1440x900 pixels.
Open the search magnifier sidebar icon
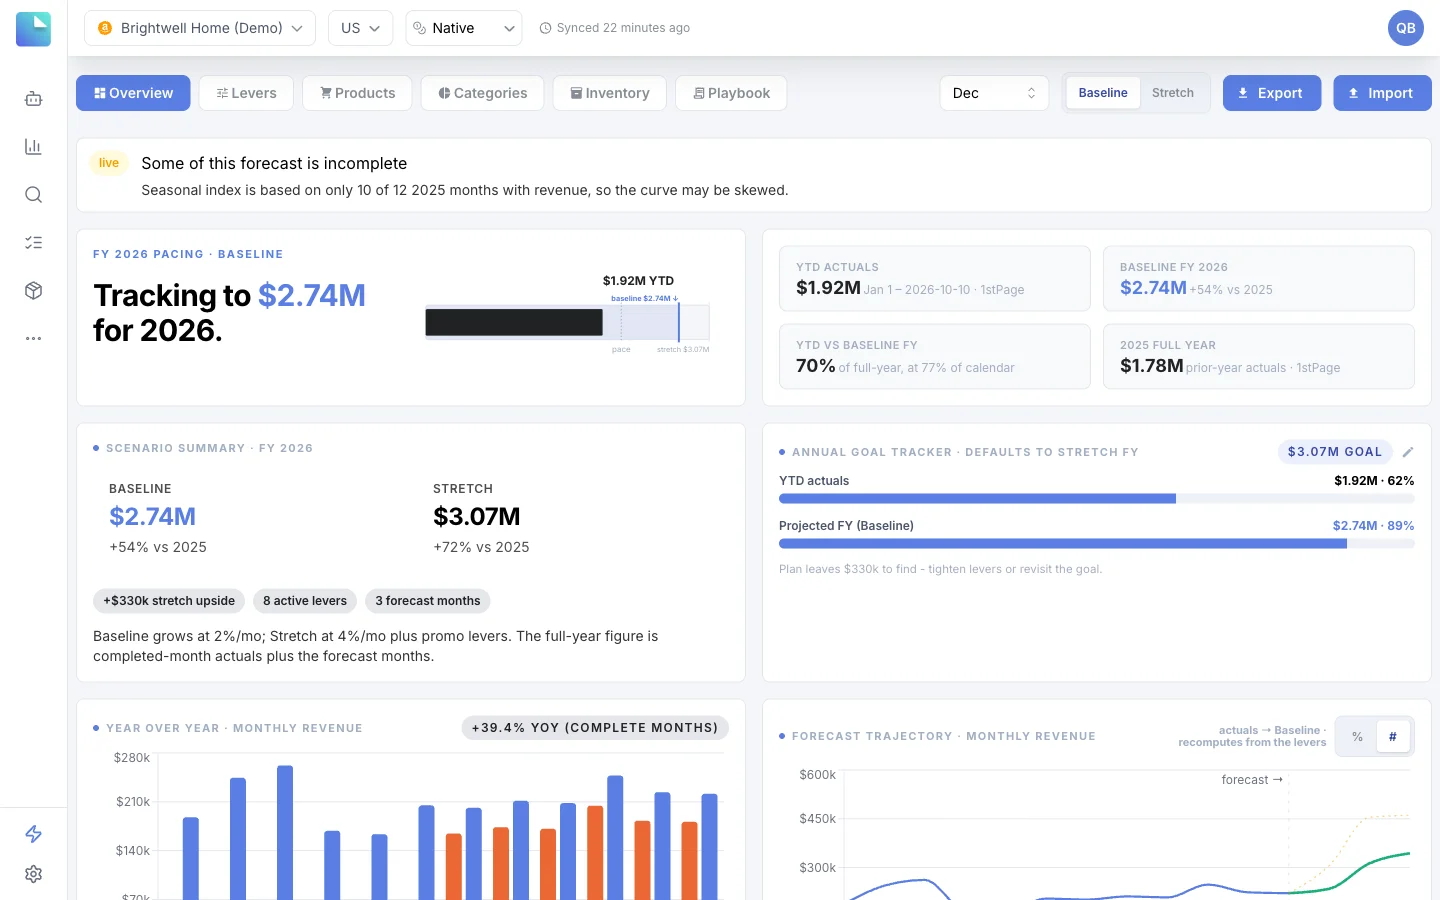(33, 195)
